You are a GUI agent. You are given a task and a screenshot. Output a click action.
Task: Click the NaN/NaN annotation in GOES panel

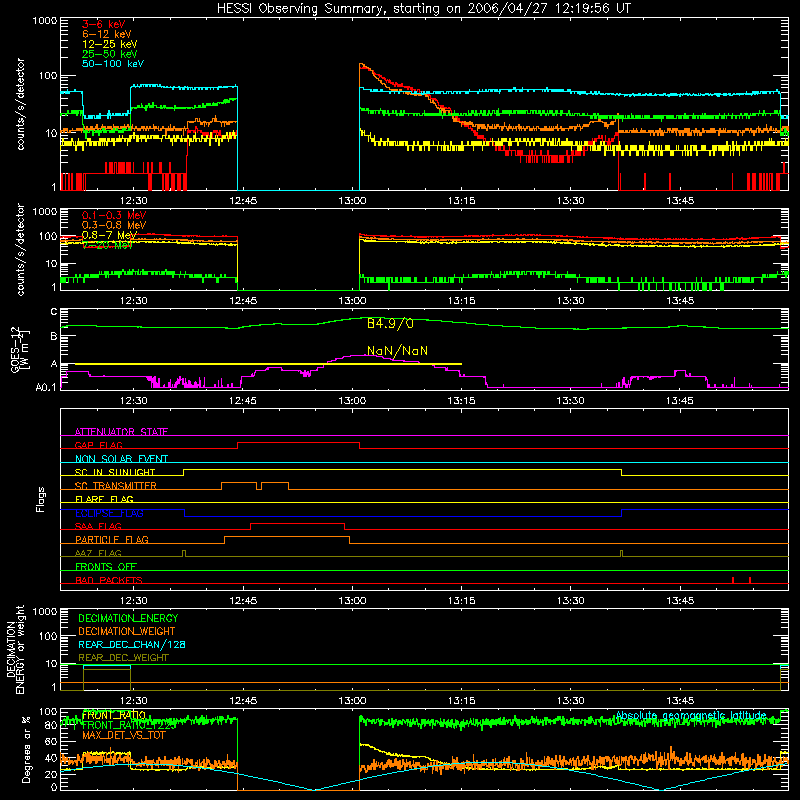tap(397, 351)
